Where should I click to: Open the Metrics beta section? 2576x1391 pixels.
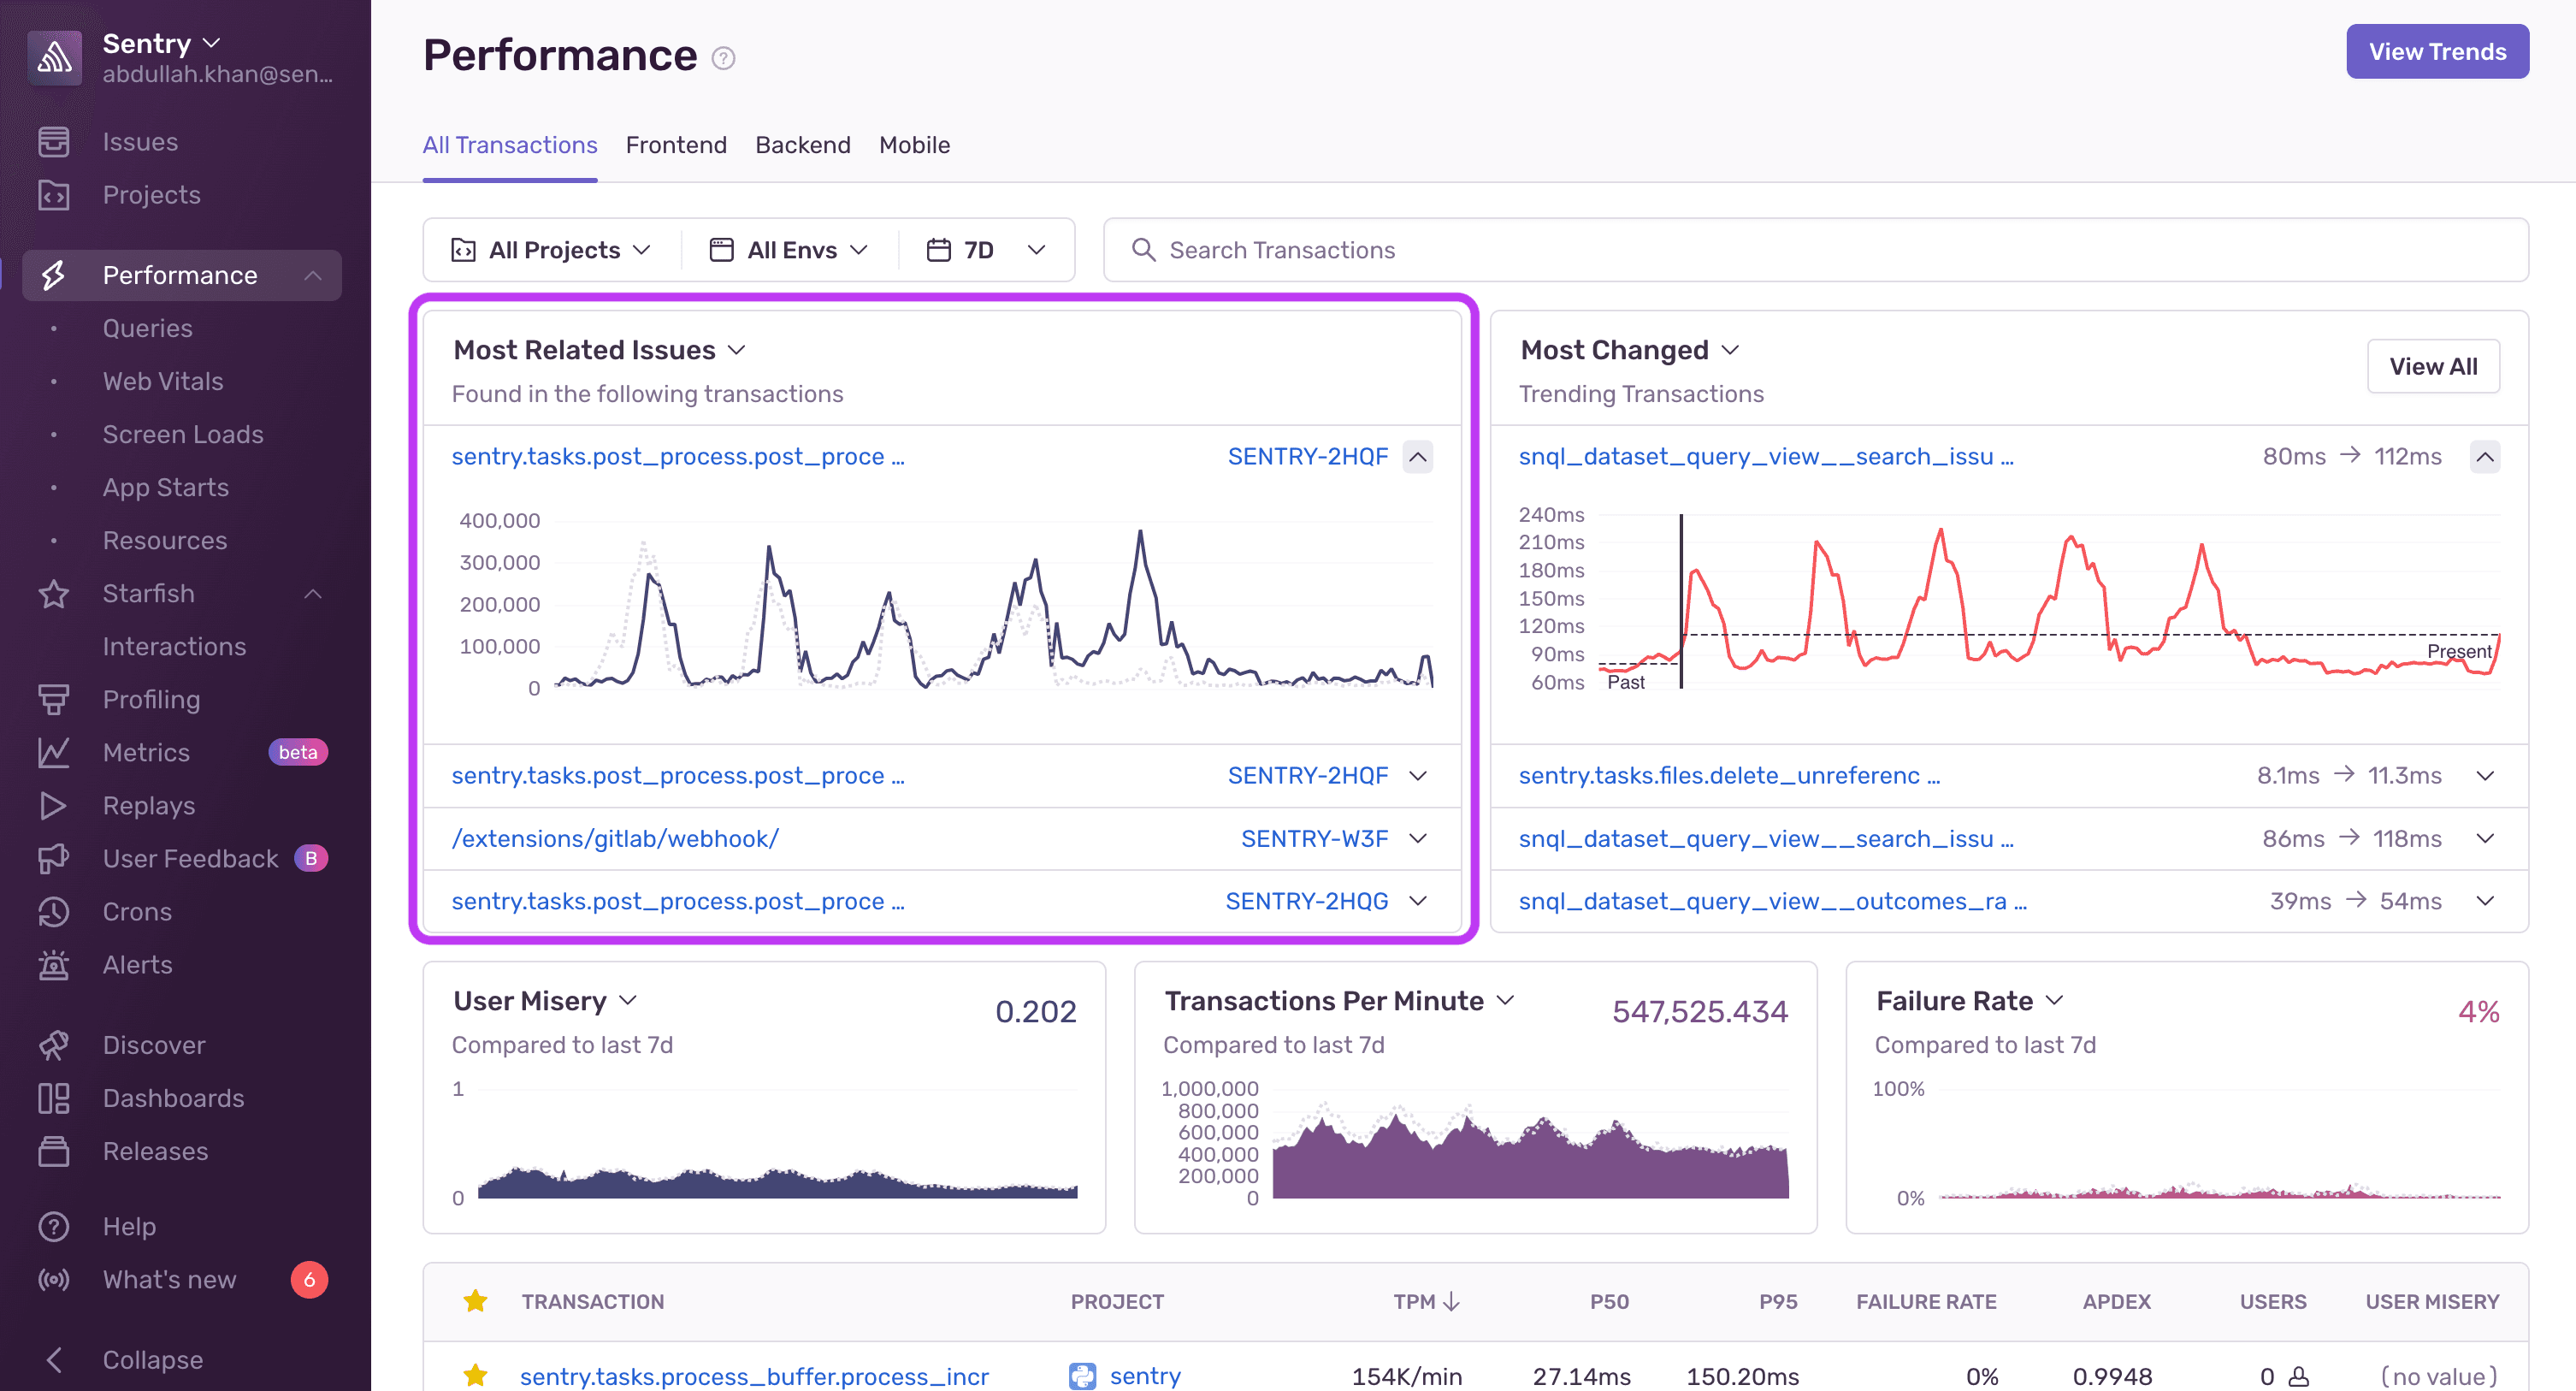click(x=146, y=752)
